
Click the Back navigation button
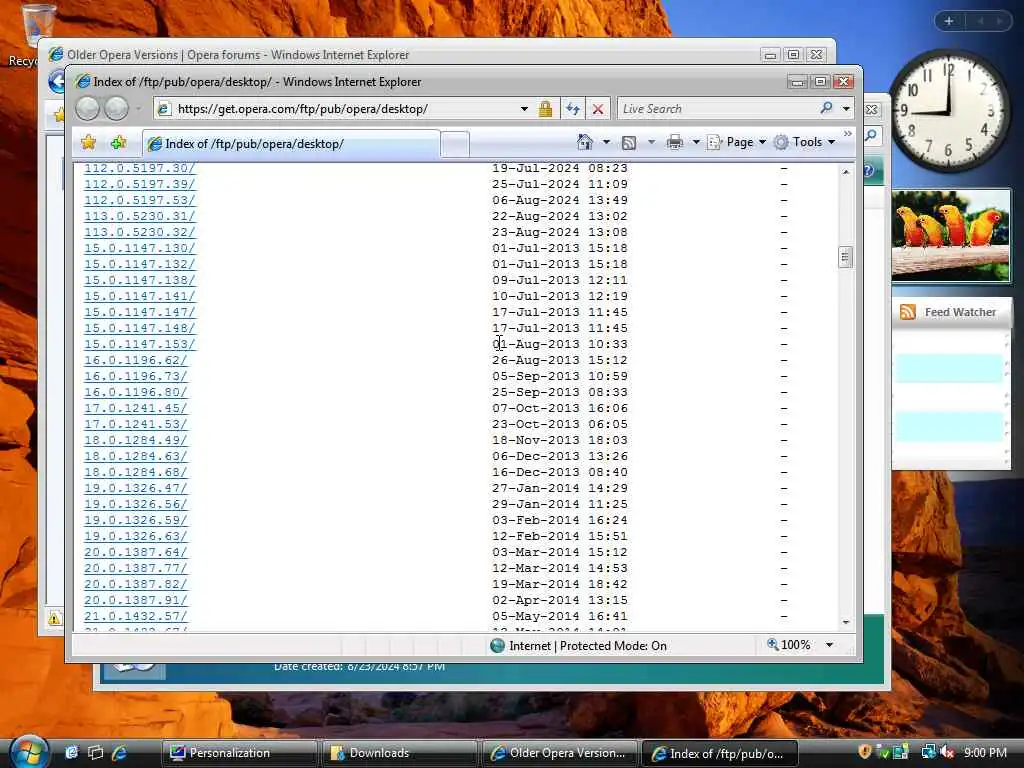coord(88,108)
